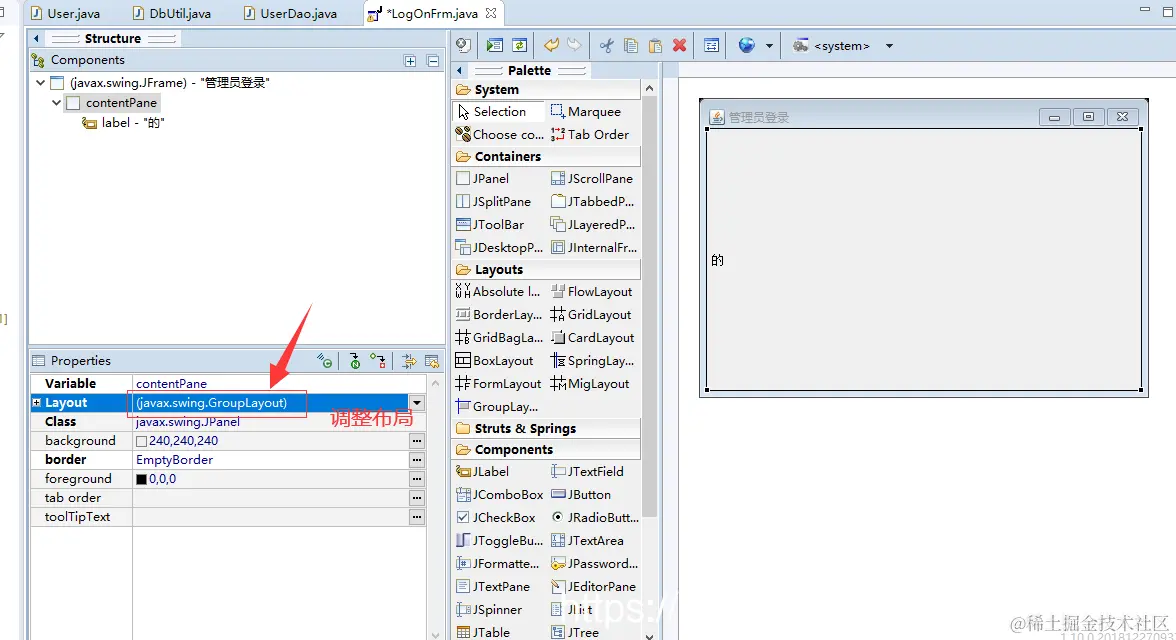This screenshot has width=1176, height=640.
Task: Select the Marquee tool
Action: tap(586, 112)
